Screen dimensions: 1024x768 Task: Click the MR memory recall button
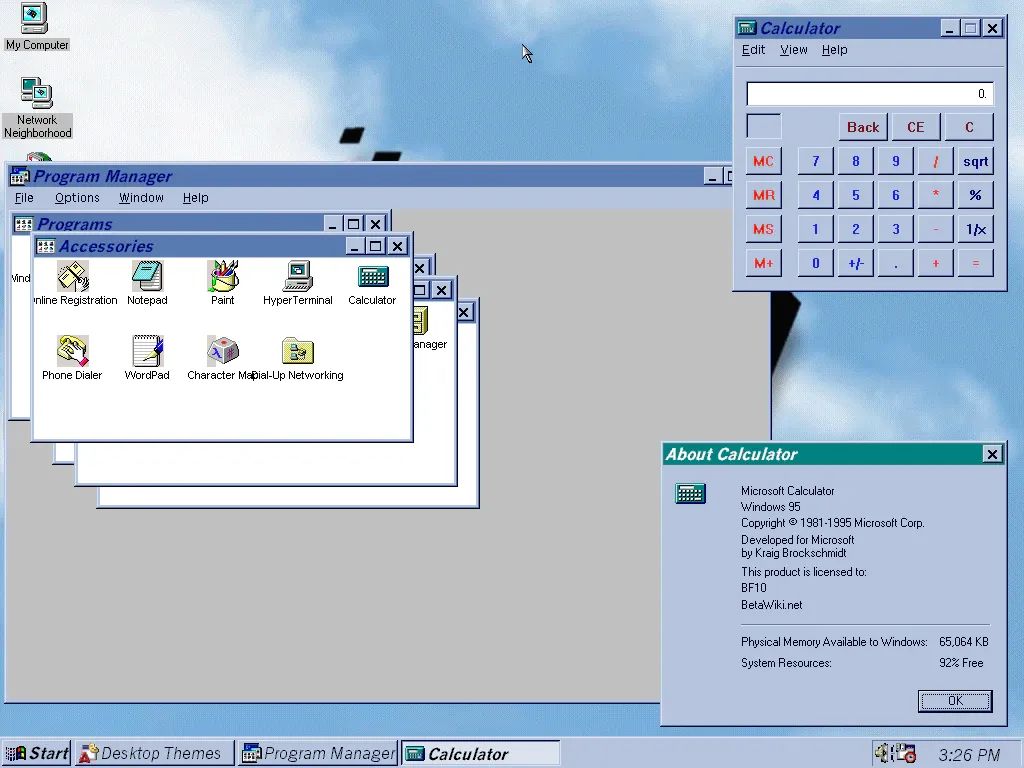click(x=763, y=195)
